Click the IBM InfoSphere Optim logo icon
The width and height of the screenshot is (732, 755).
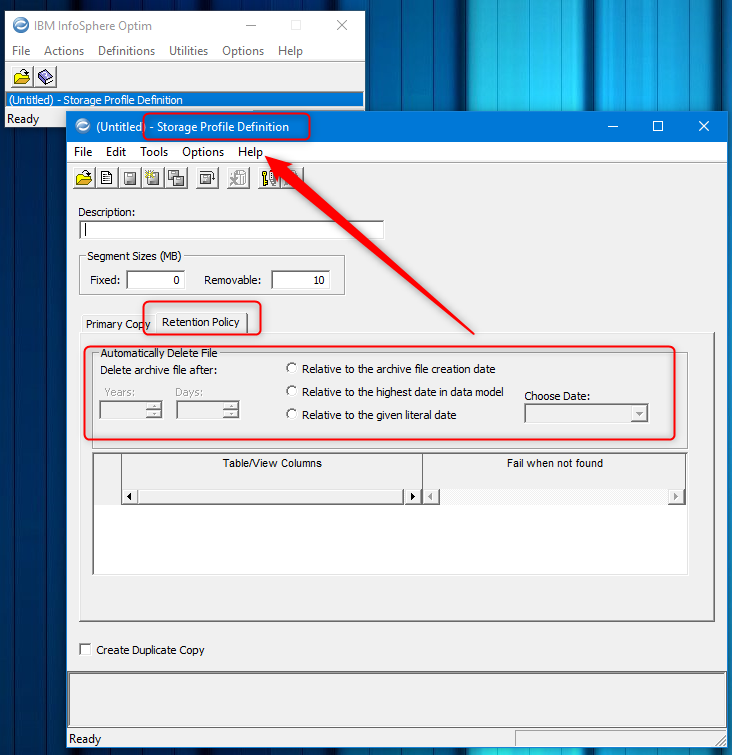point(21,25)
